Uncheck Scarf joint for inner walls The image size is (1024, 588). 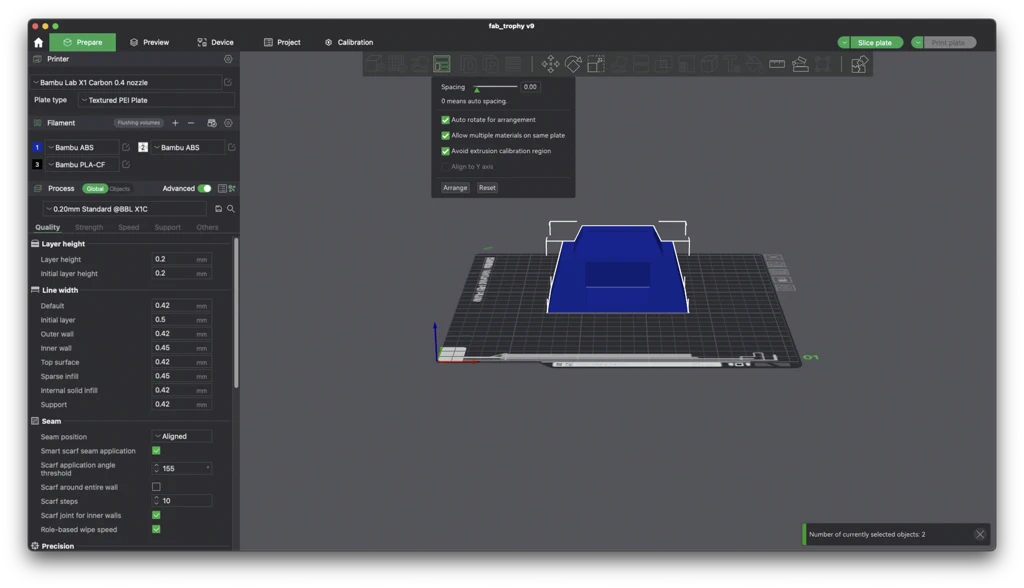156,515
